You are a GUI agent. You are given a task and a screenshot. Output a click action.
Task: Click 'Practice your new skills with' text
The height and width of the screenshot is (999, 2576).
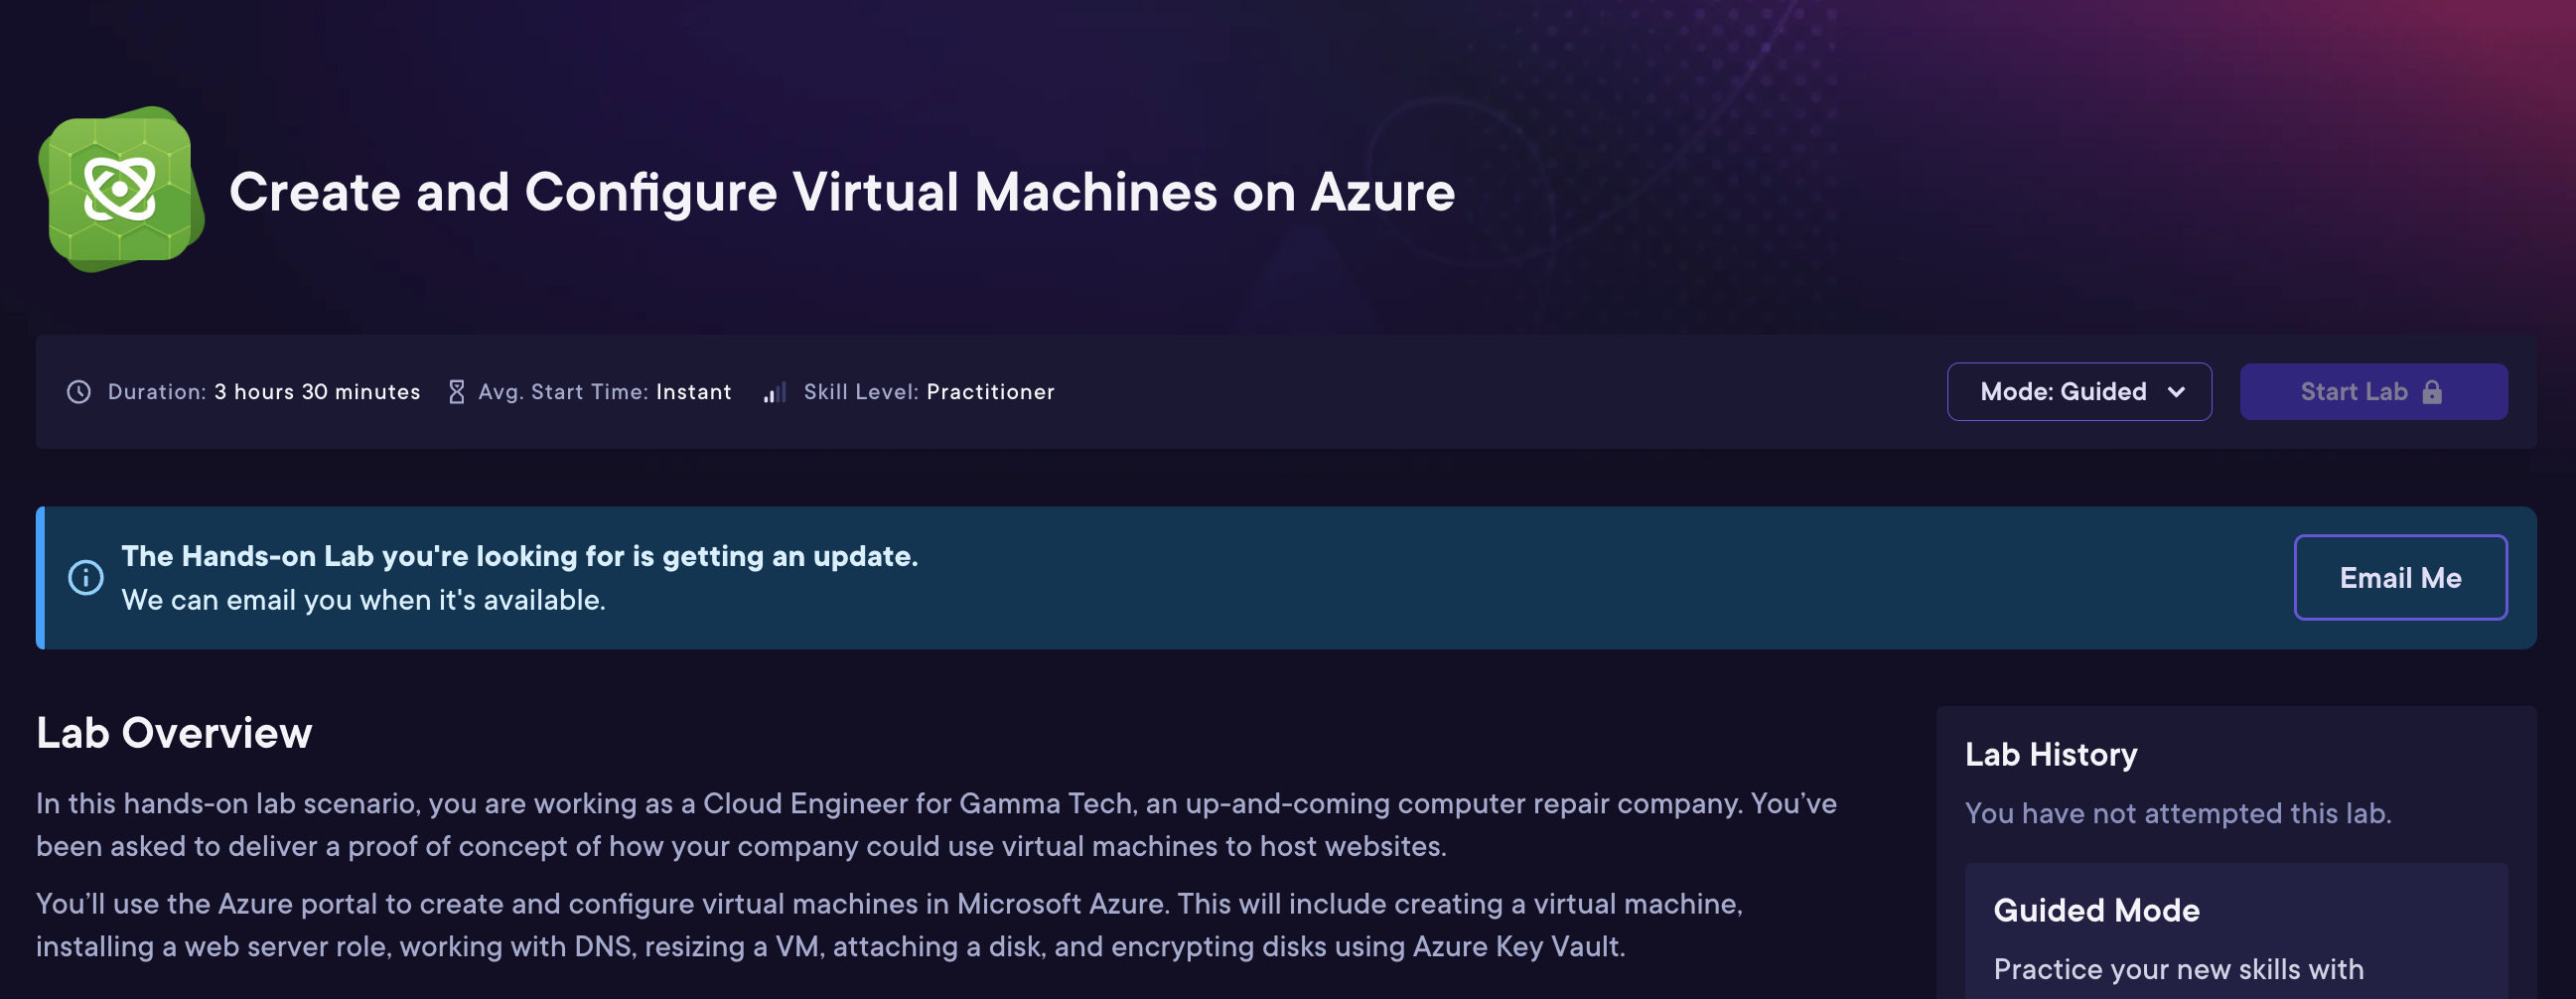(x=2178, y=969)
